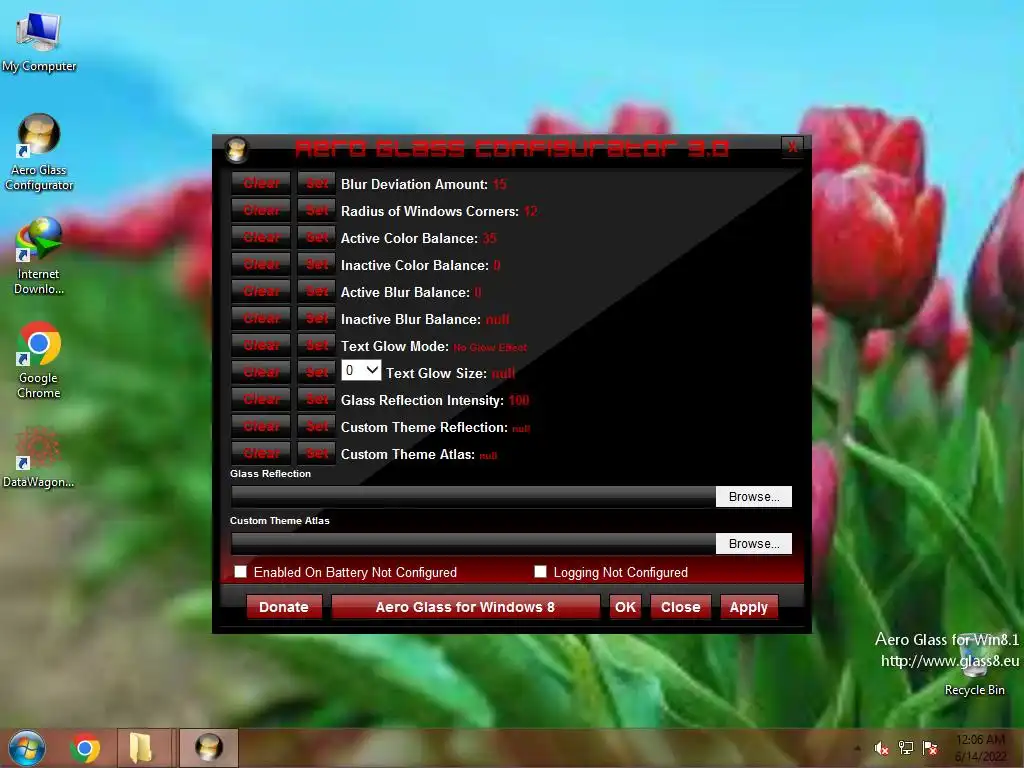Screen dimensions: 1024x768
Task: Select the DataWagon desktop shortcut
Action: (39, 457)
